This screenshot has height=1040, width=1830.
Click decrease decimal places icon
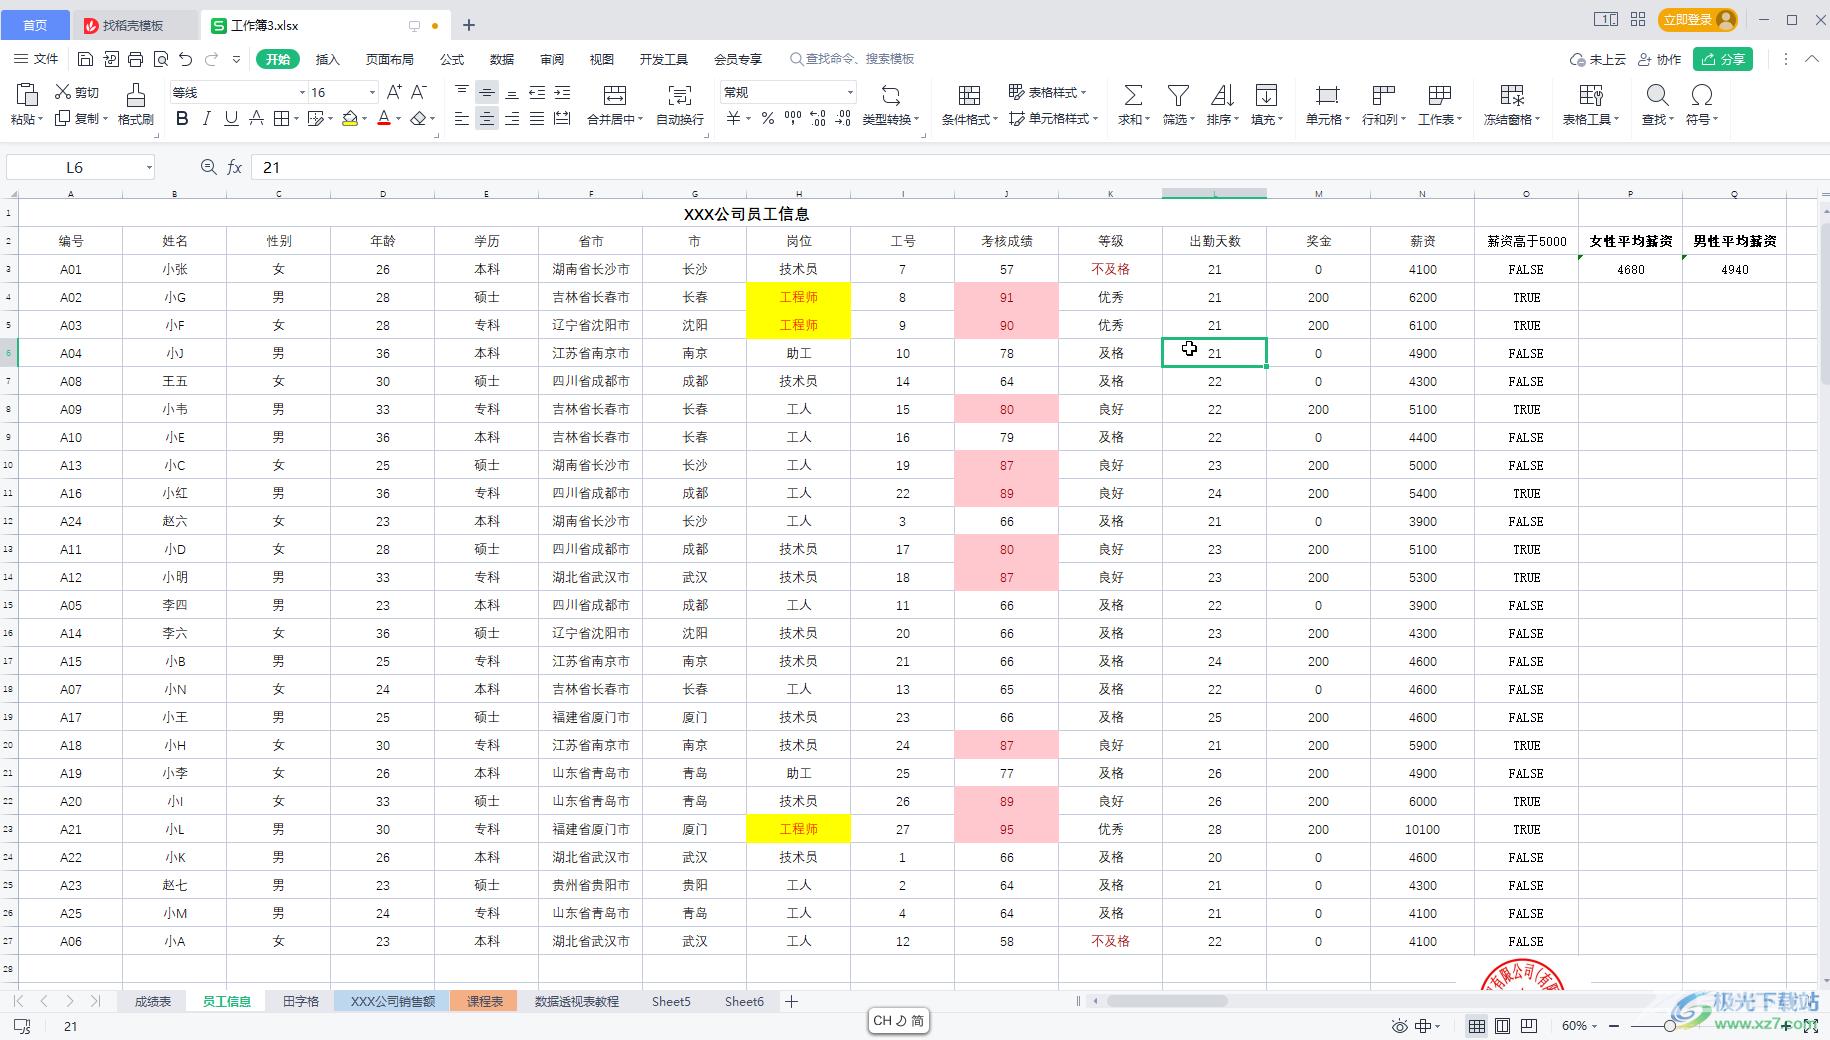pos(843,118)
